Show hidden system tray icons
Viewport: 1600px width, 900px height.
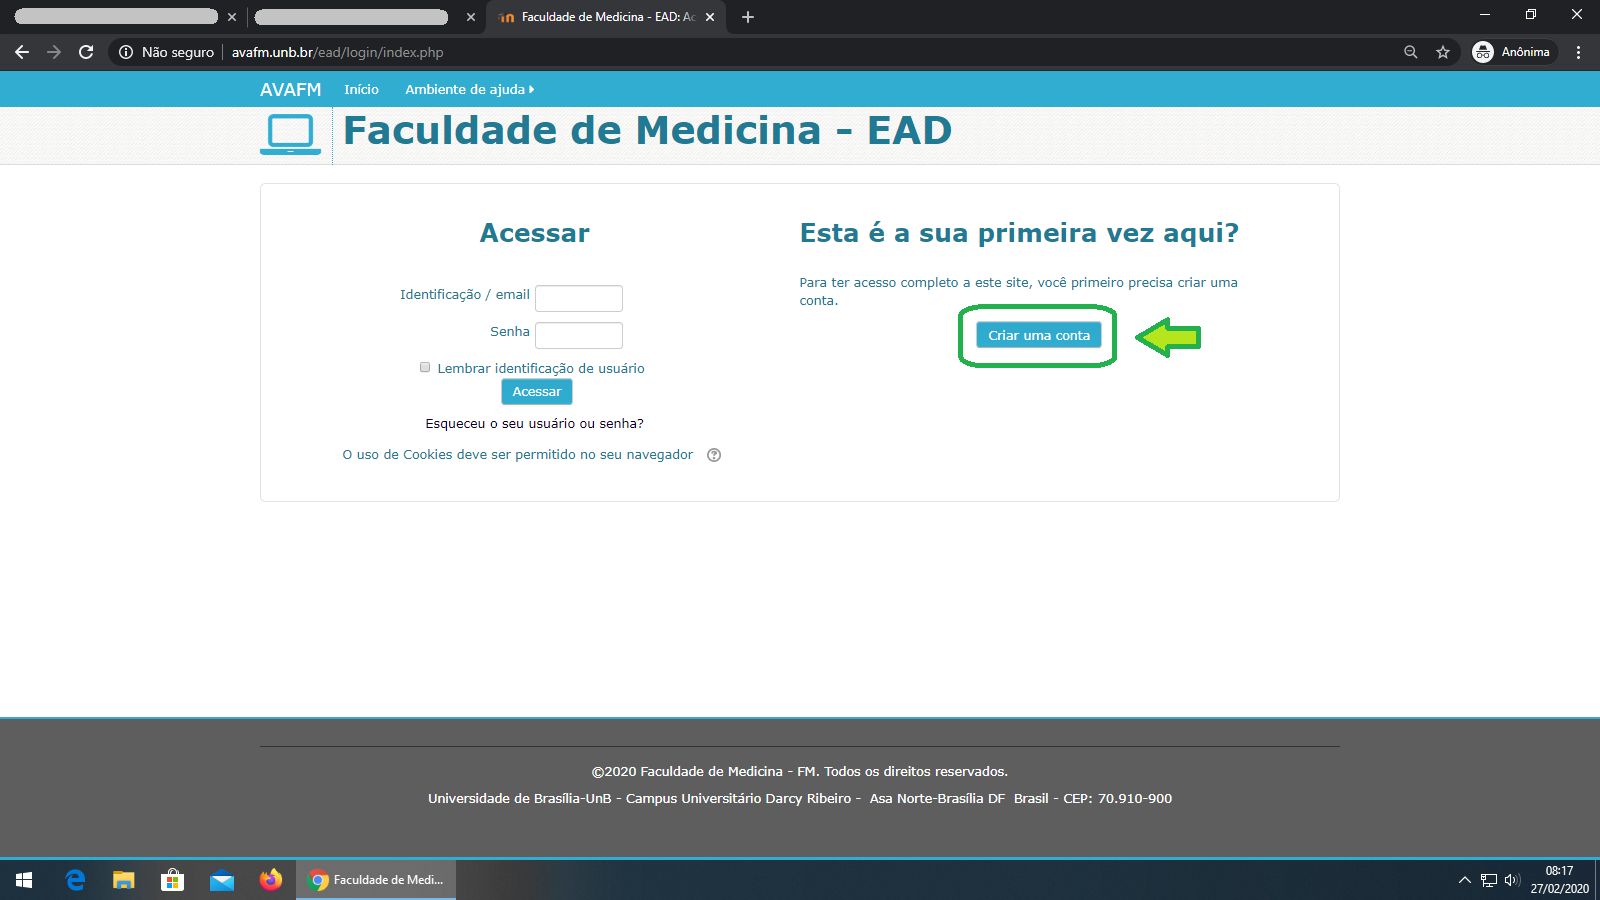coord(1464,880)
